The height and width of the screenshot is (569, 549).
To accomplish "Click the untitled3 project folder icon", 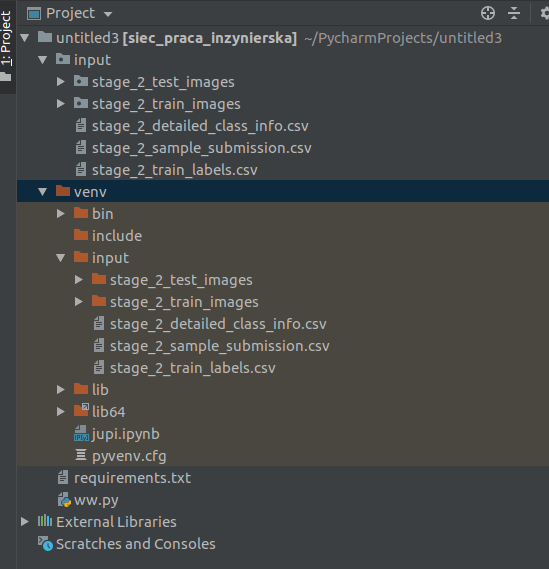I will point(45,36).
